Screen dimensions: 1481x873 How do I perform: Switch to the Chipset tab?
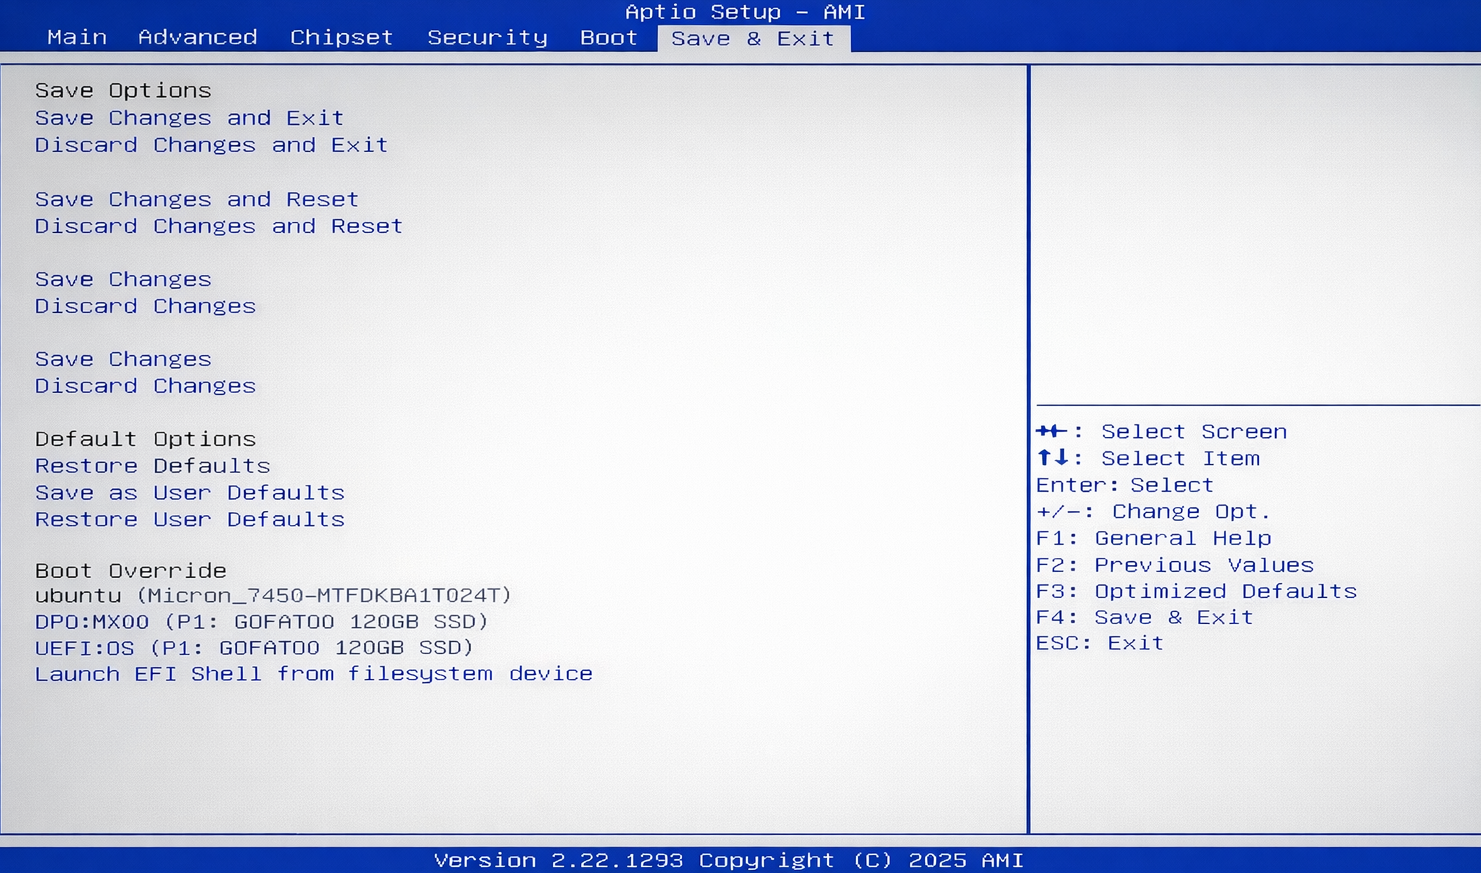[x=341, y=37]
